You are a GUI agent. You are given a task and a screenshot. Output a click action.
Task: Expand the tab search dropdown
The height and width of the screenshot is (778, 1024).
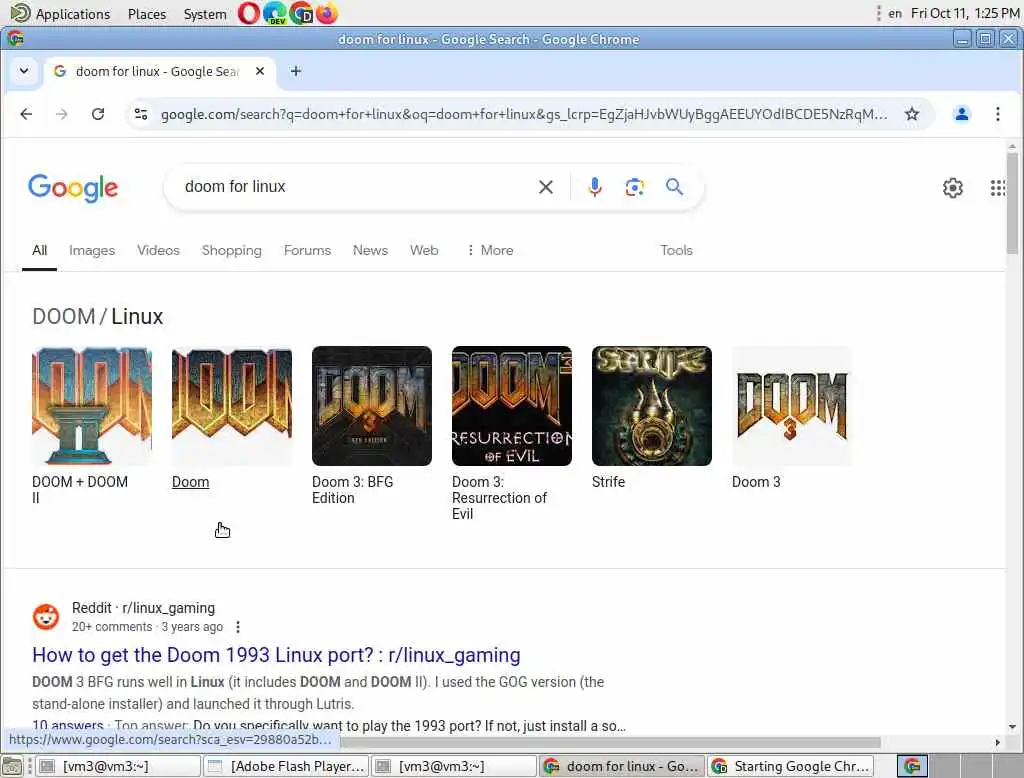coord(24,71)
